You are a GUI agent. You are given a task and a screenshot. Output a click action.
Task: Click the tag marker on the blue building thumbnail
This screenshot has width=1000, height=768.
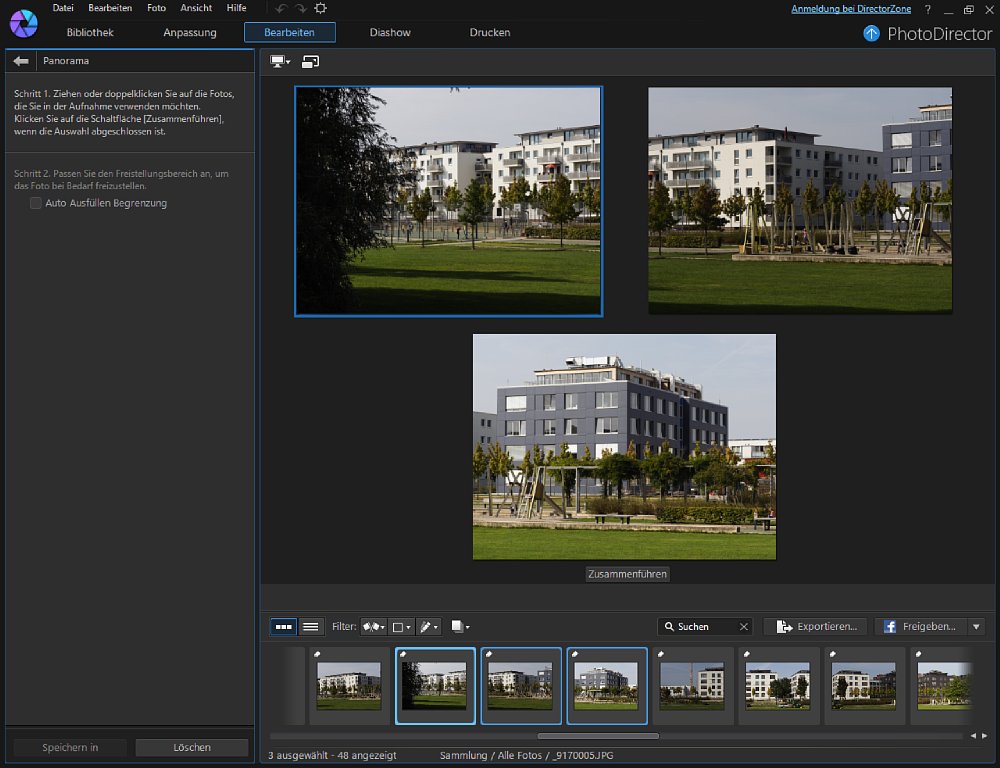575,654
